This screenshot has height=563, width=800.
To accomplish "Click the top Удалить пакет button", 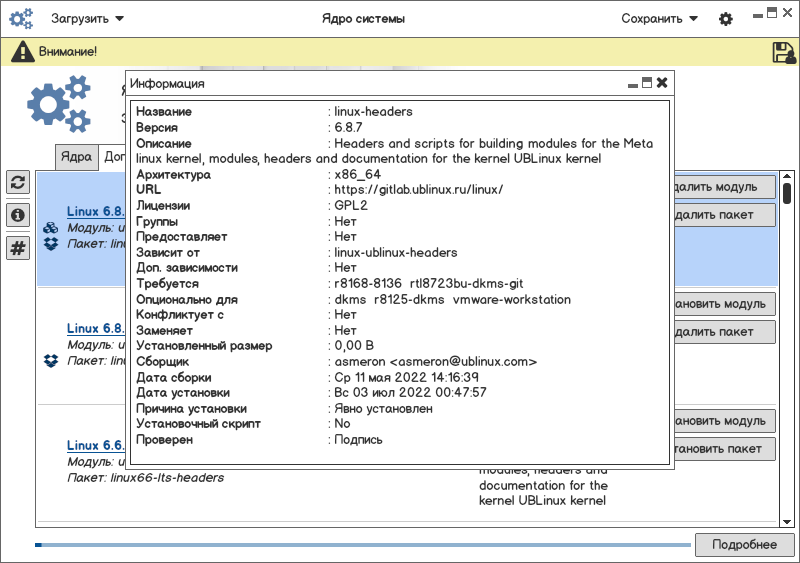I will (725, 215).
